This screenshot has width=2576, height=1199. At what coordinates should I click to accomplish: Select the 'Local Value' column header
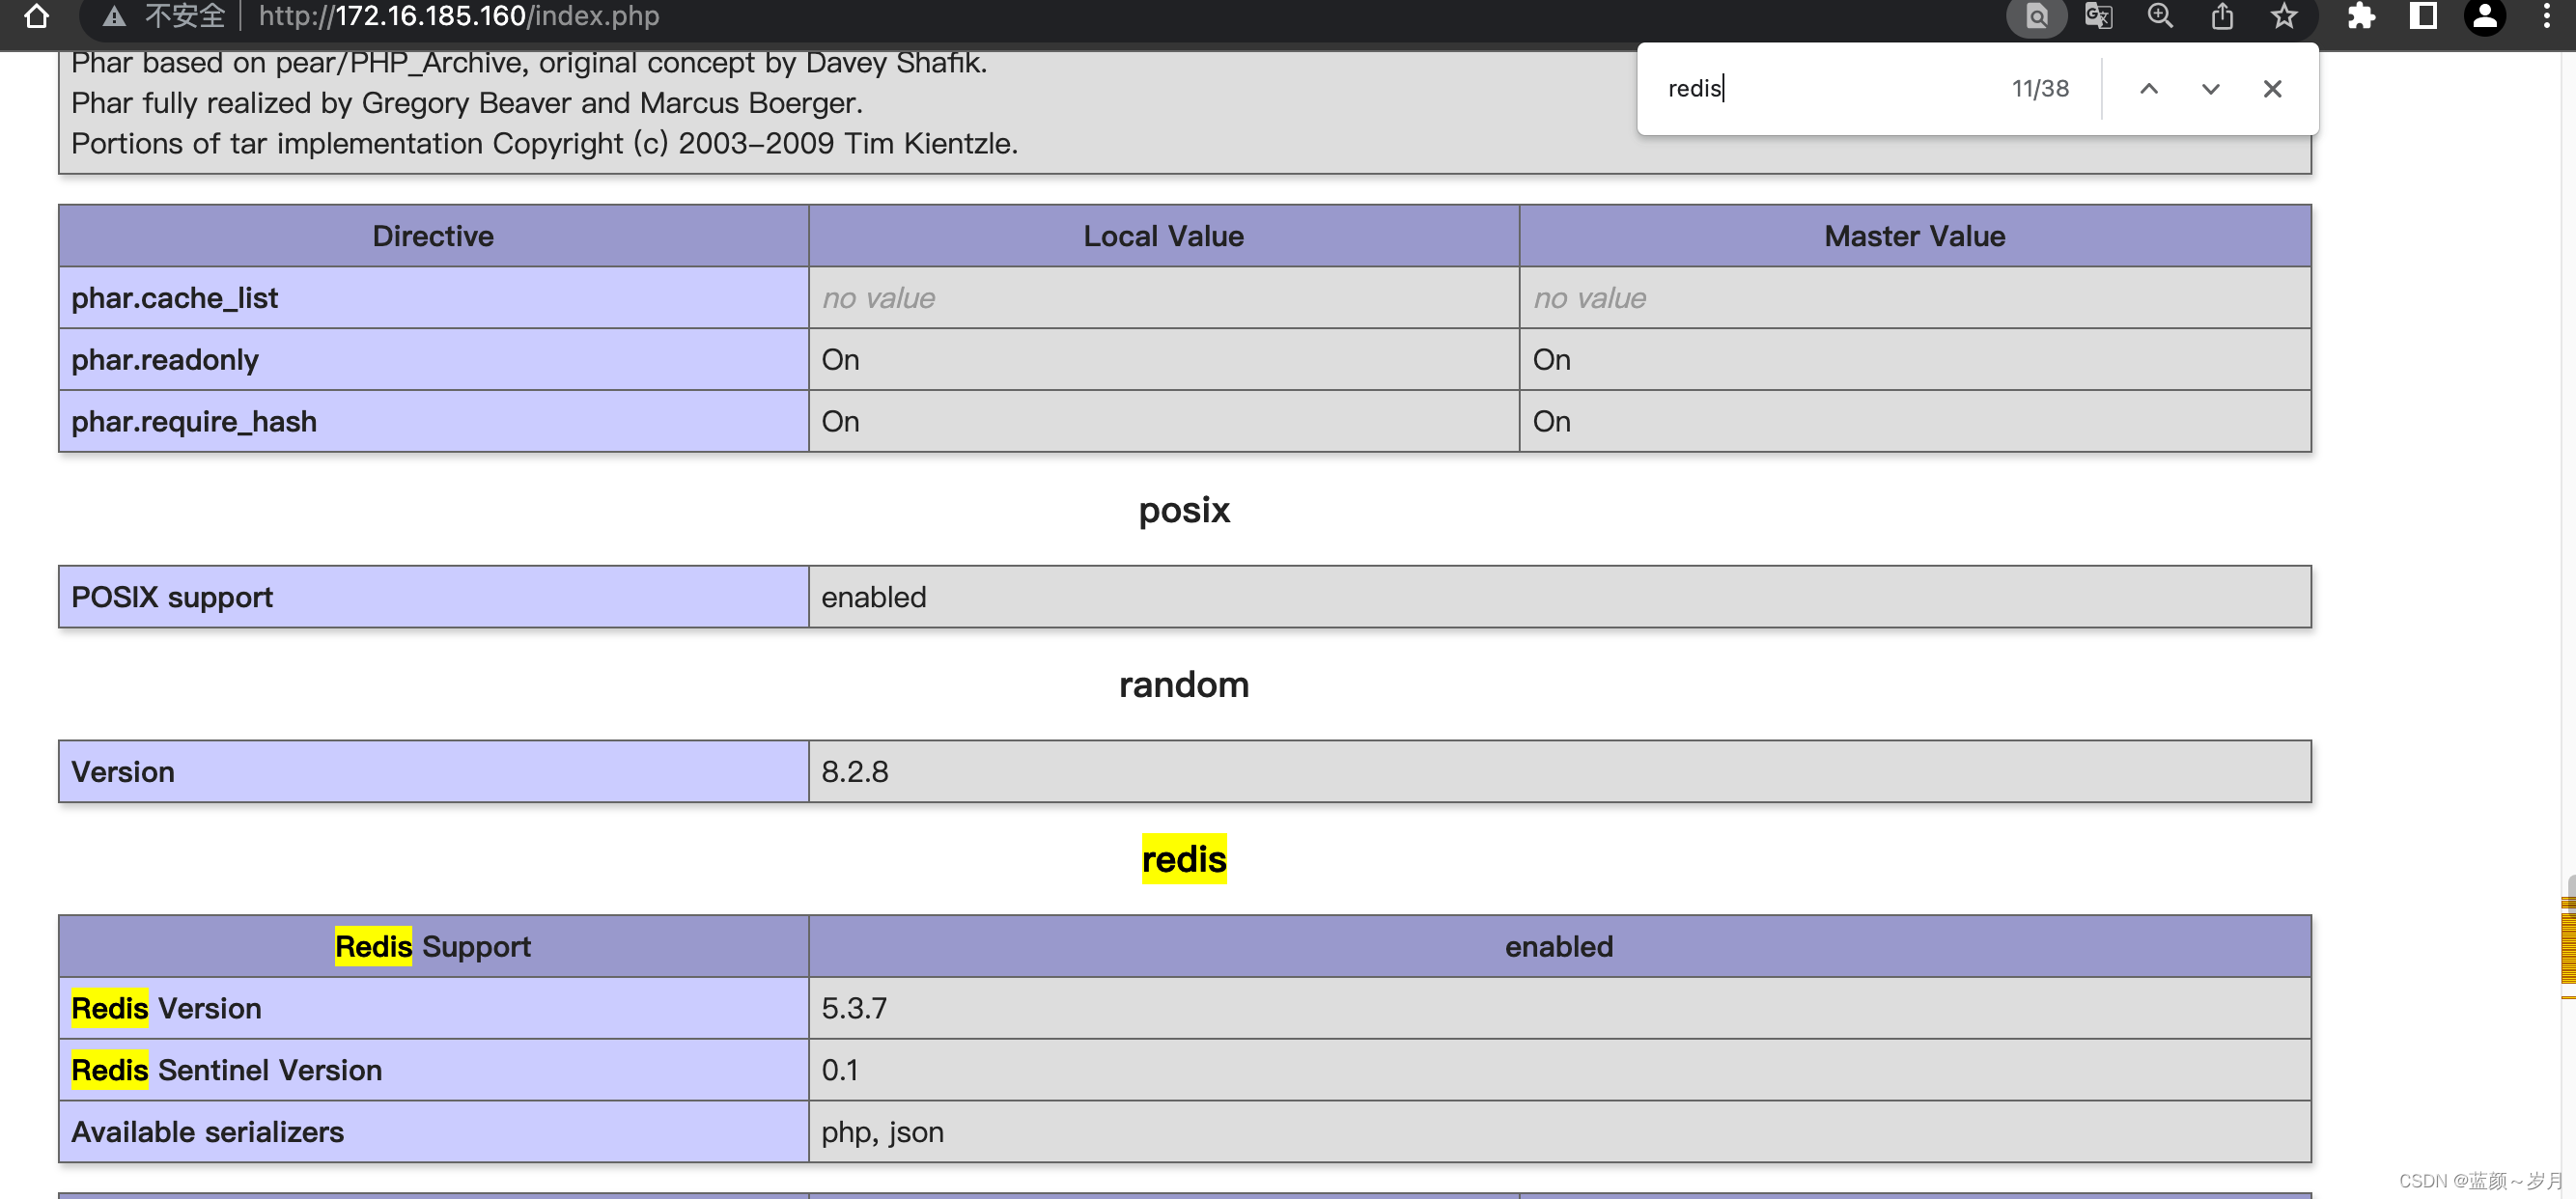[1164, 236]
